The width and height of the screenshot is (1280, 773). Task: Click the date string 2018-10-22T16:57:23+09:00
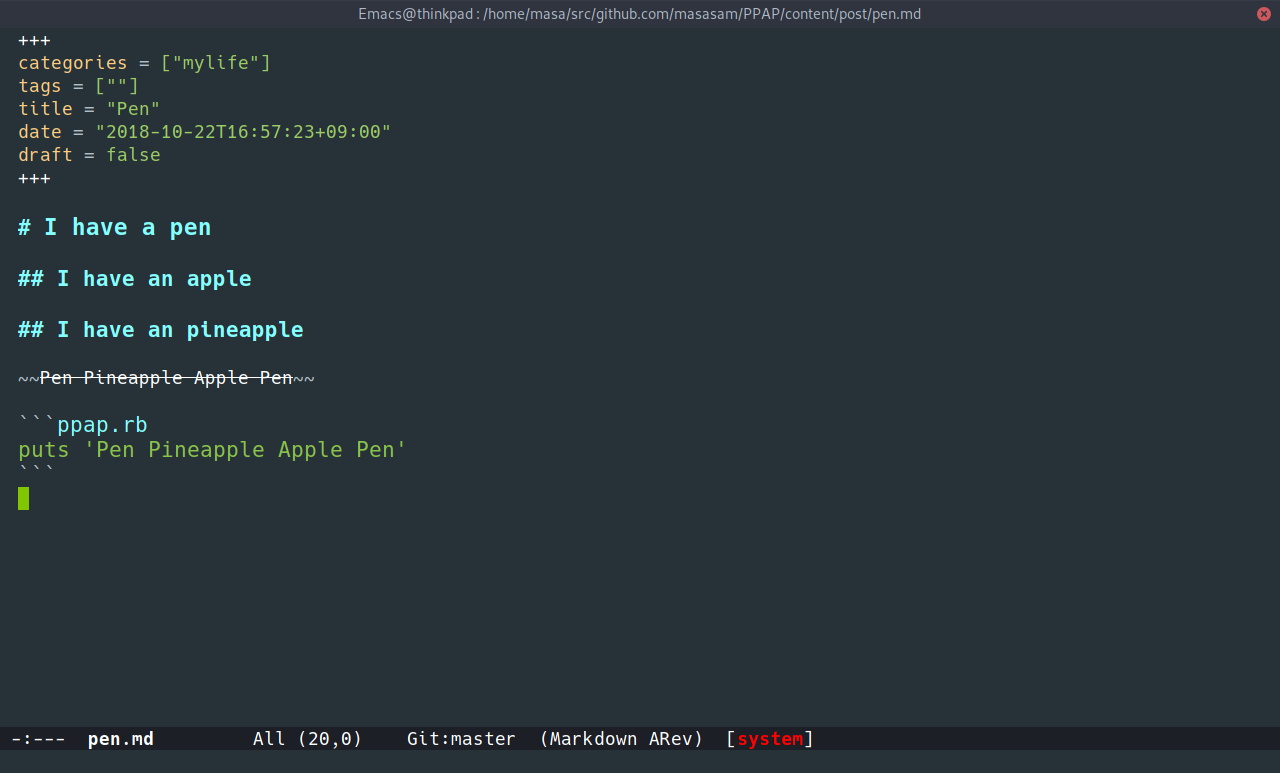[x=243, y=132]
